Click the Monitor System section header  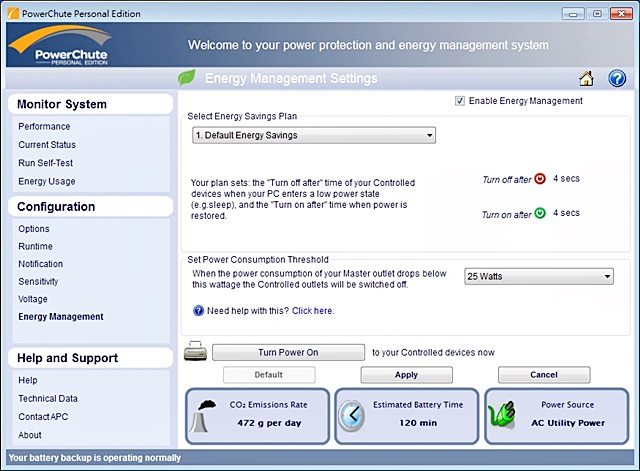point(91,104)
